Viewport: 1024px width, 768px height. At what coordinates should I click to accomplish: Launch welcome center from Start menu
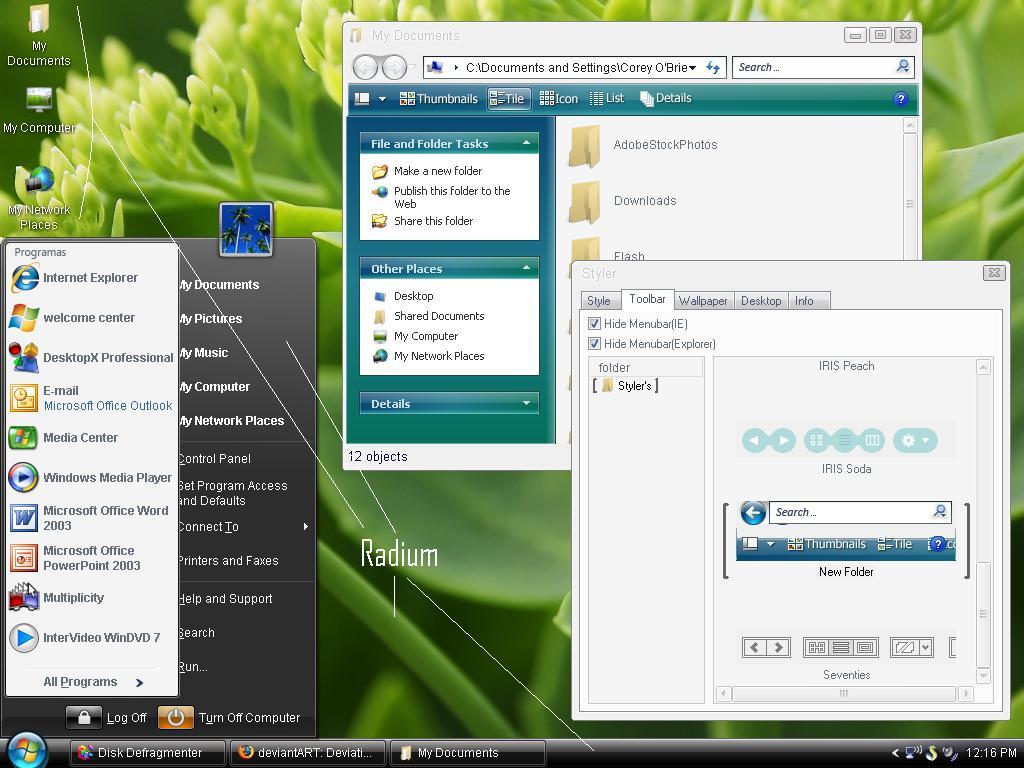coord(91,318)
